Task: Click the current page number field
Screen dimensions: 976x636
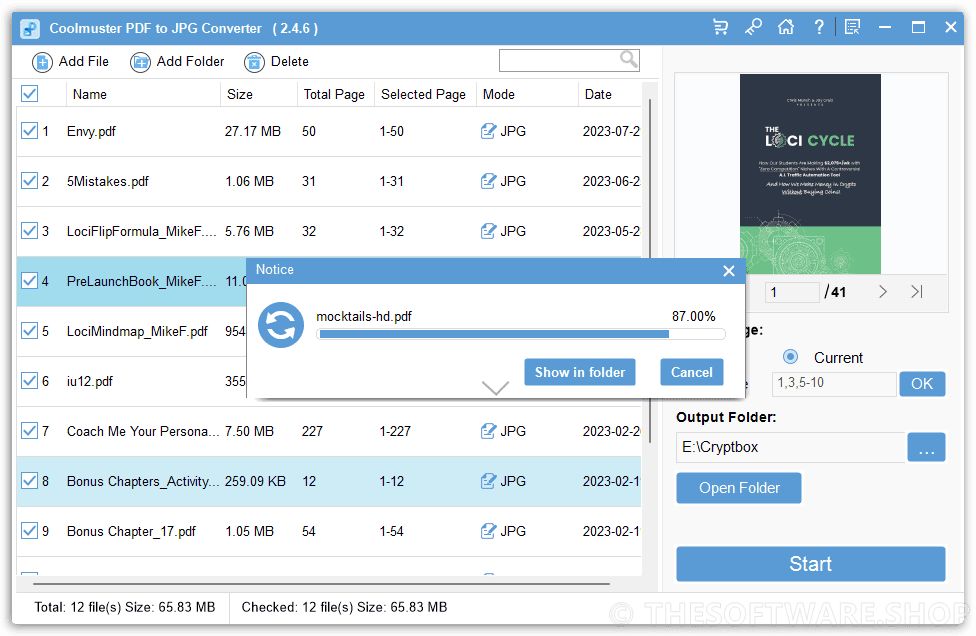Action: (792, 292)
